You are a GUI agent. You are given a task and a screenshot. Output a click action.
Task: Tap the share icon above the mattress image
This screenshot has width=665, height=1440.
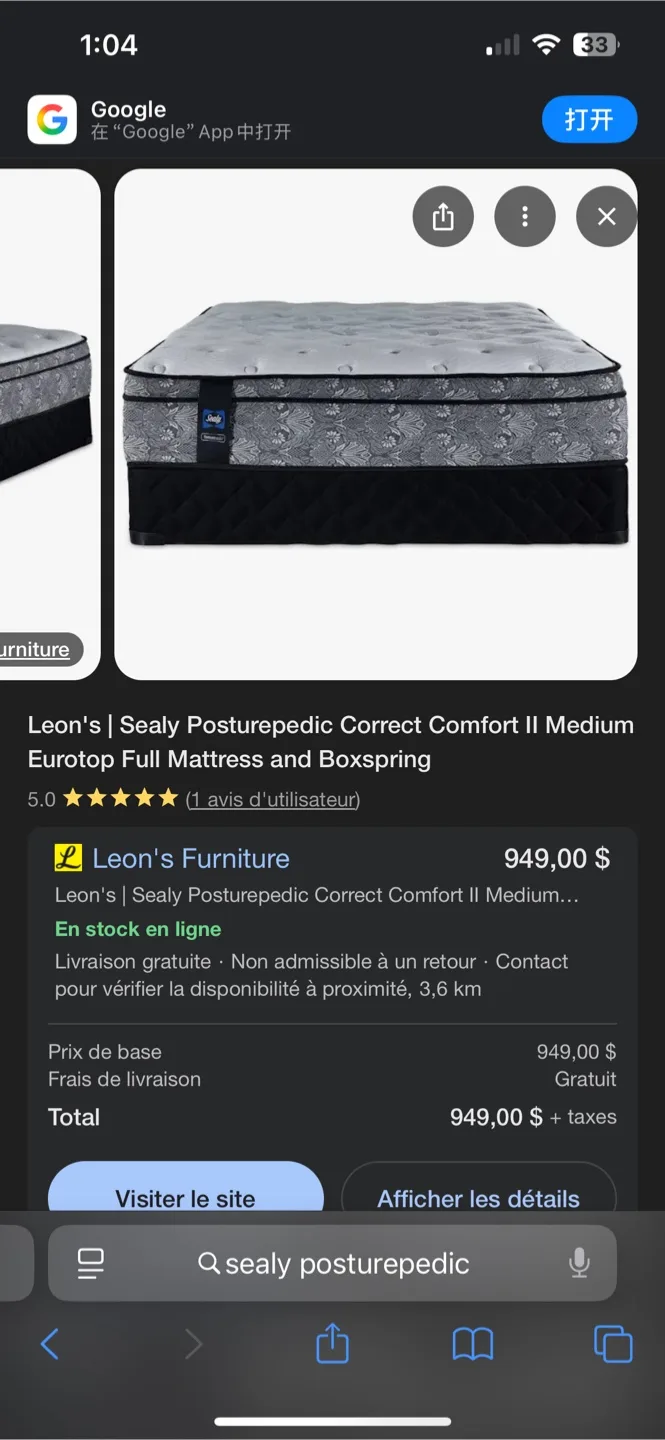click(443, 216)
